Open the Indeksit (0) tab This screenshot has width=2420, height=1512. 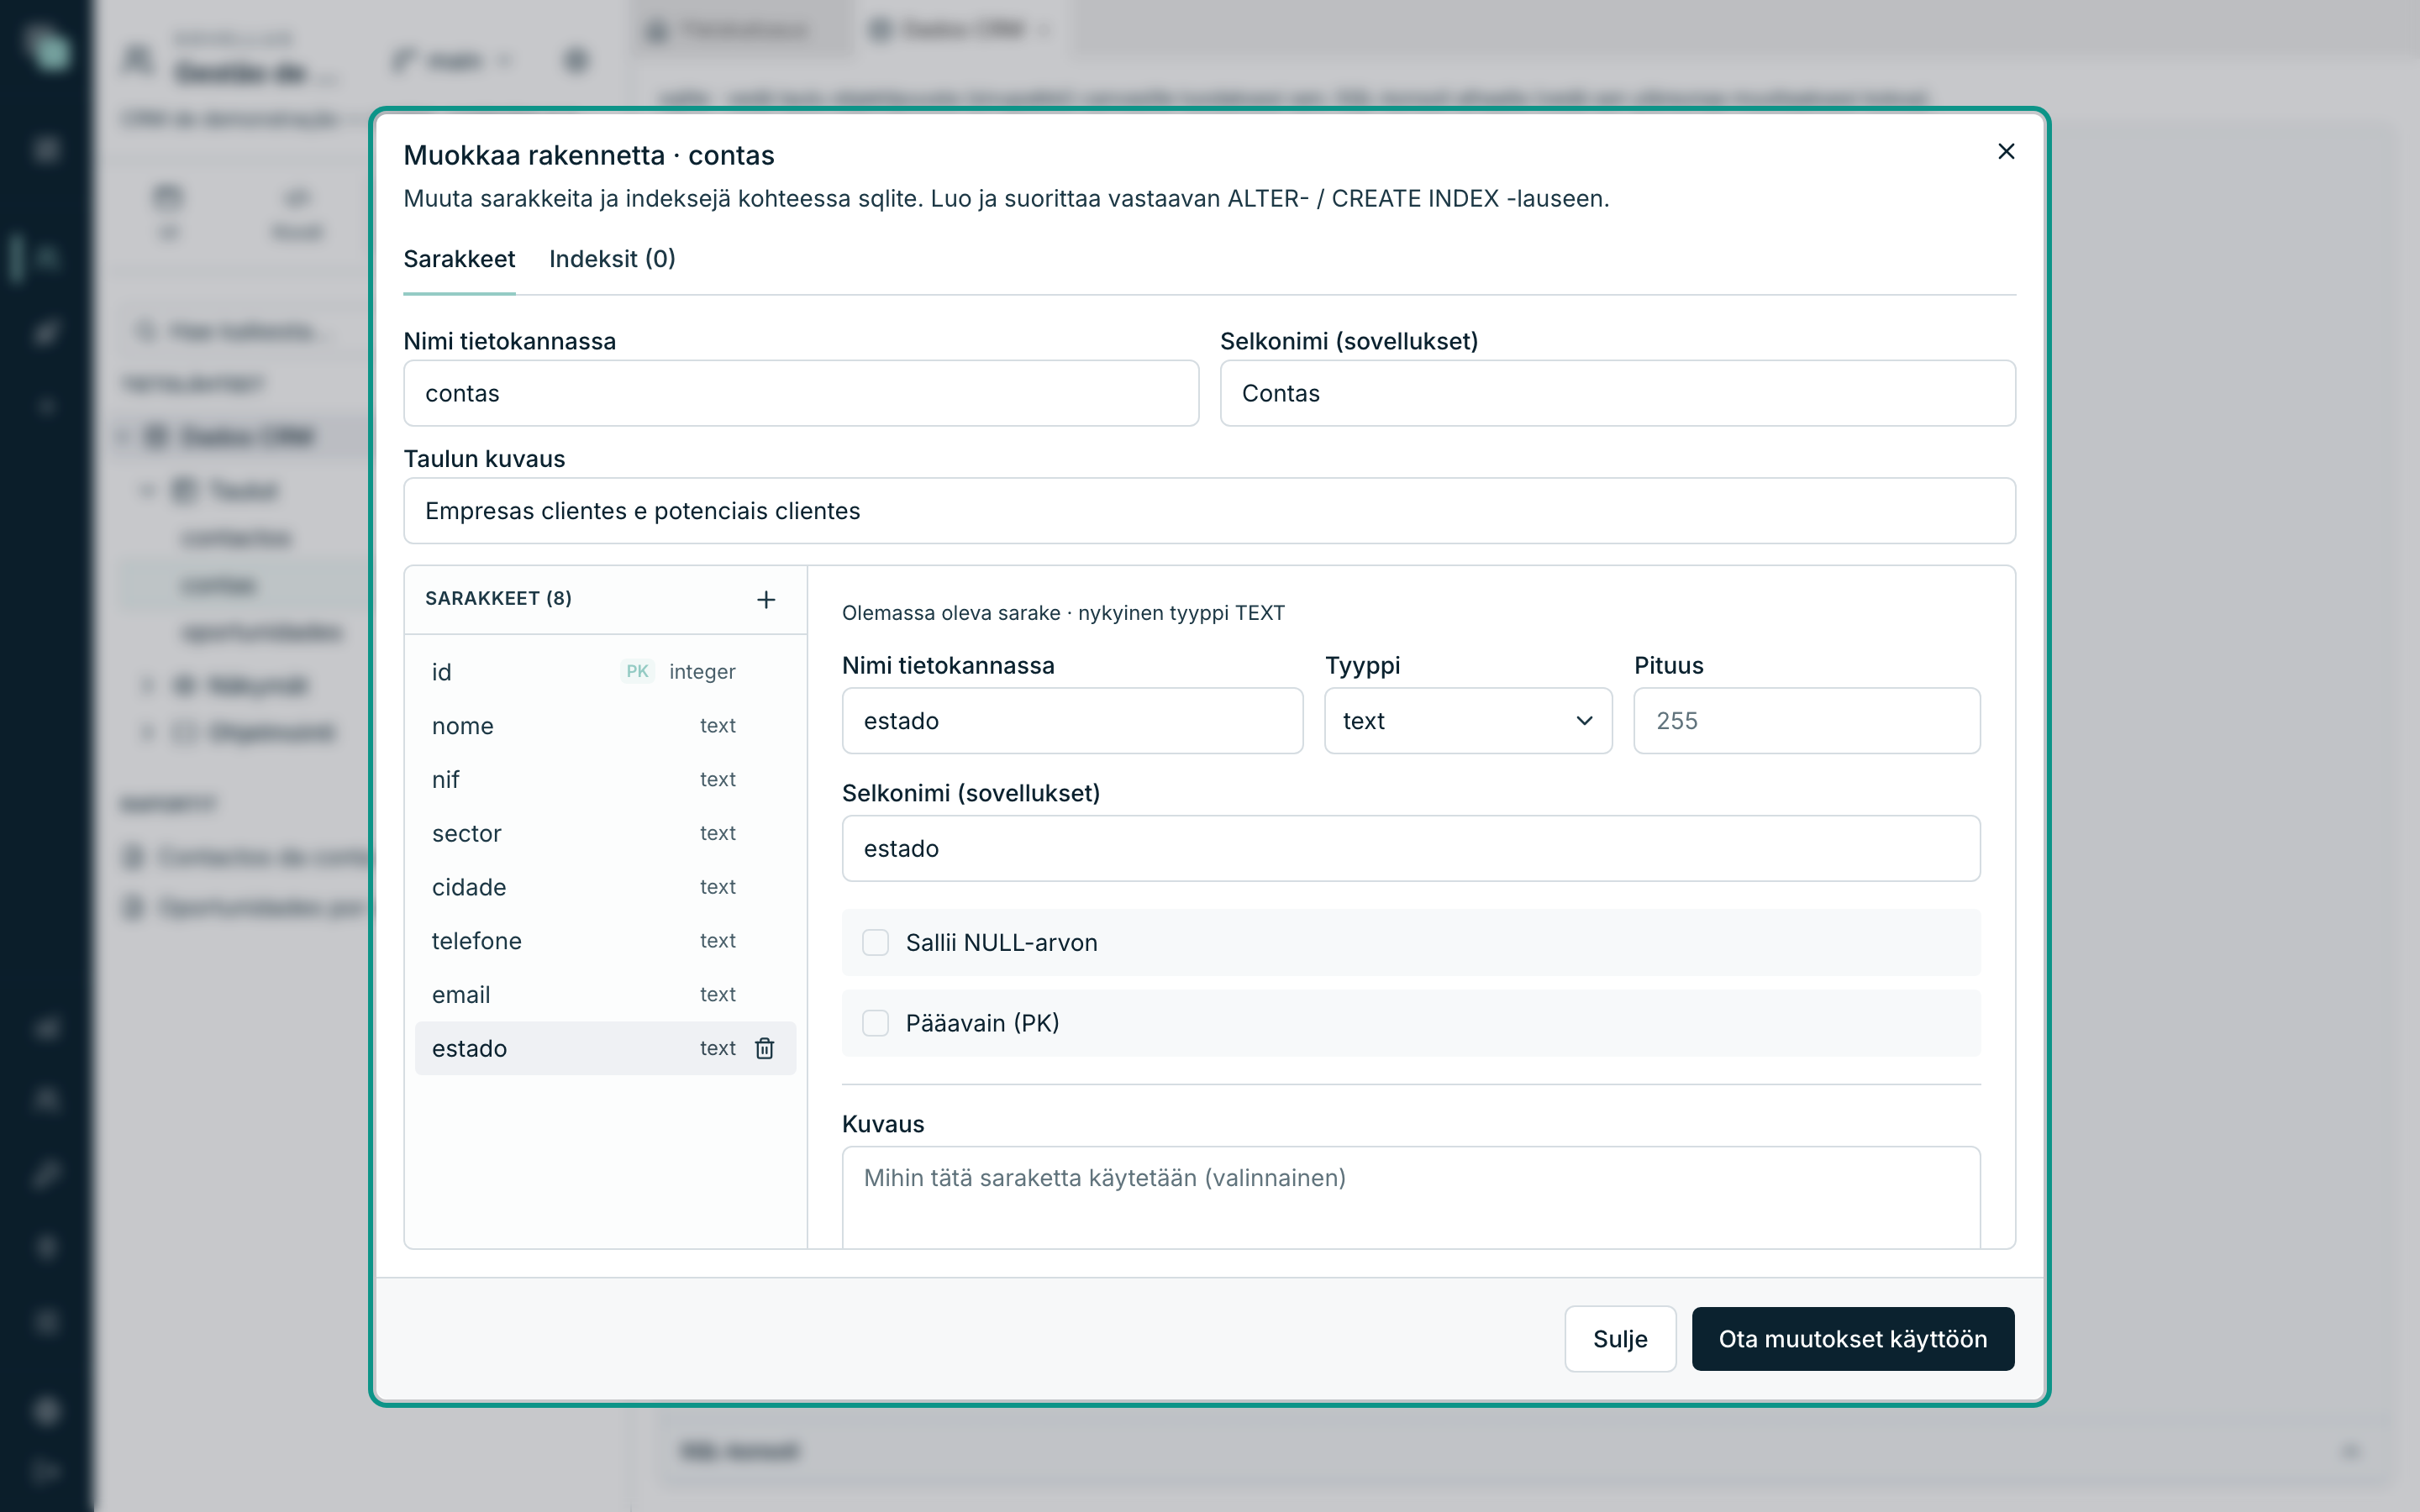coord(612,259)
